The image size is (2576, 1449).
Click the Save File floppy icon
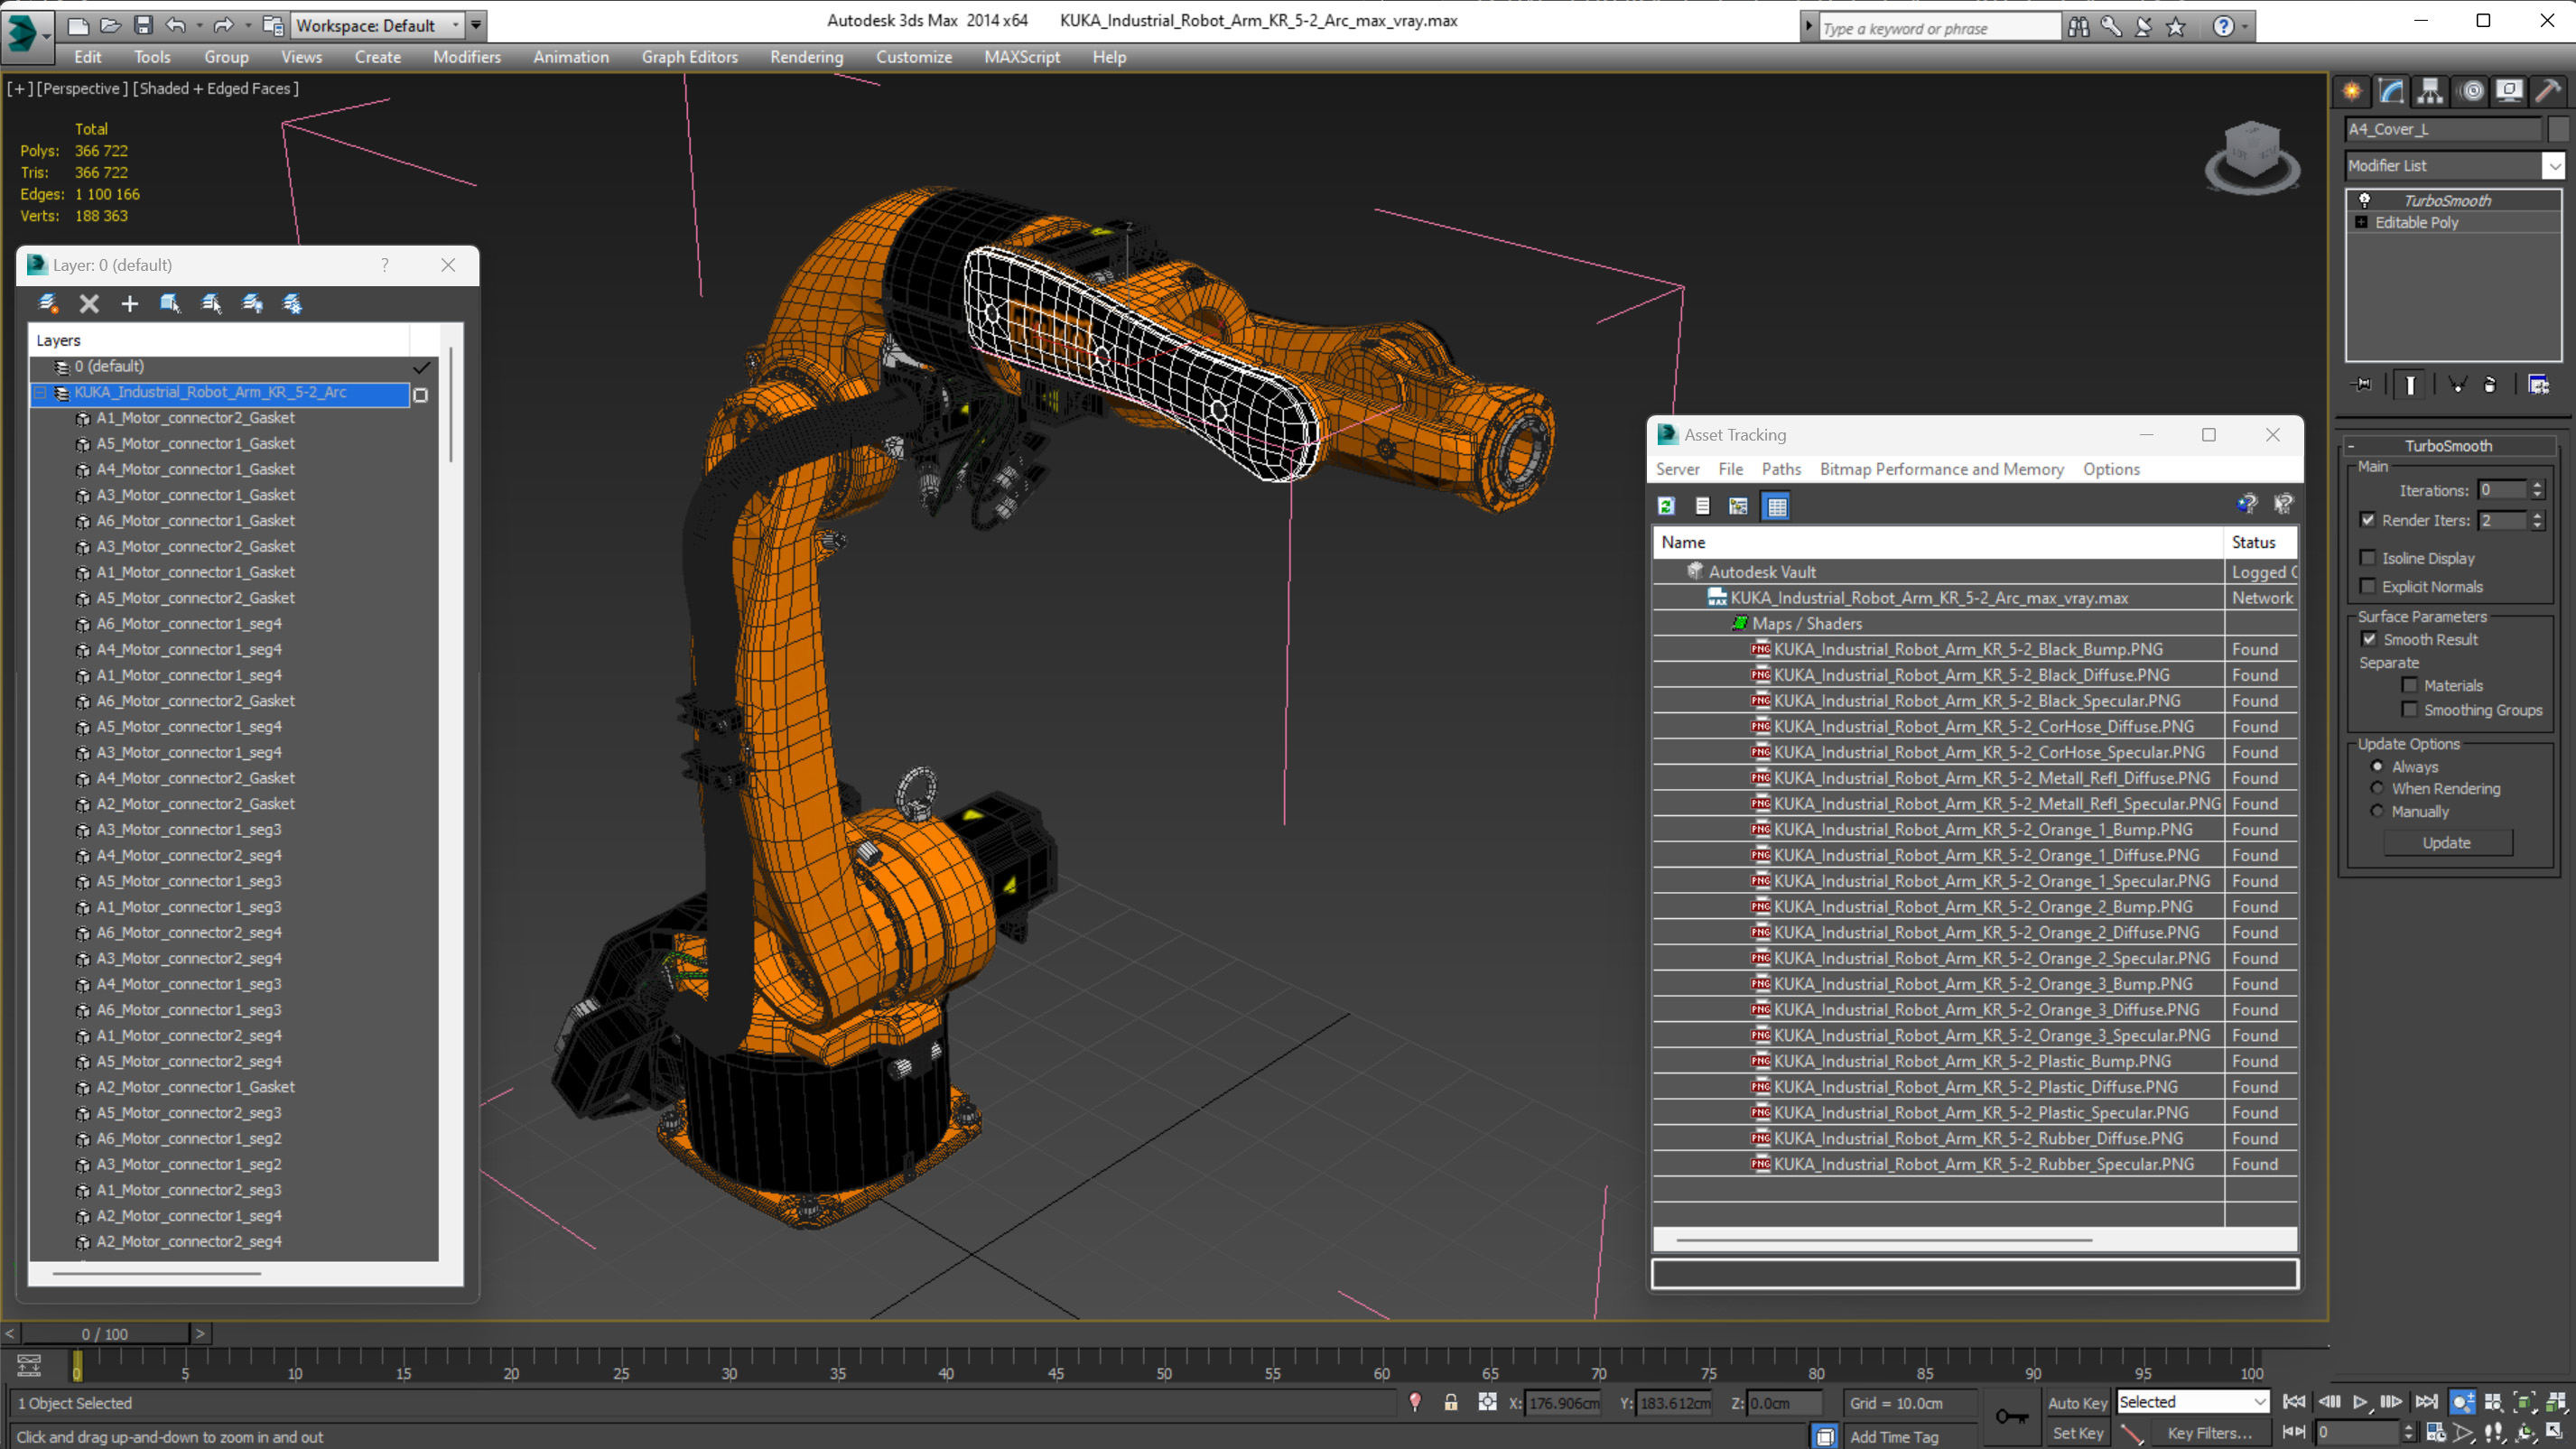pyautogui.click(x=143, y=25)
